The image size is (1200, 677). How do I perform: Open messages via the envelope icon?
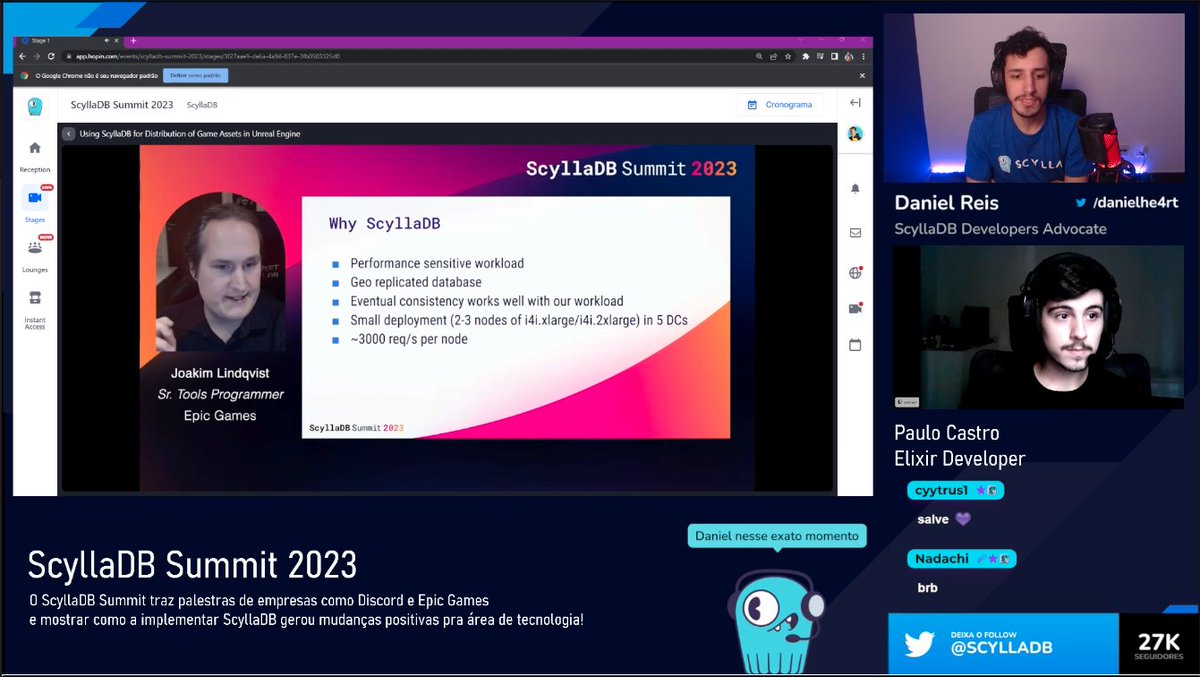point(855,232)
